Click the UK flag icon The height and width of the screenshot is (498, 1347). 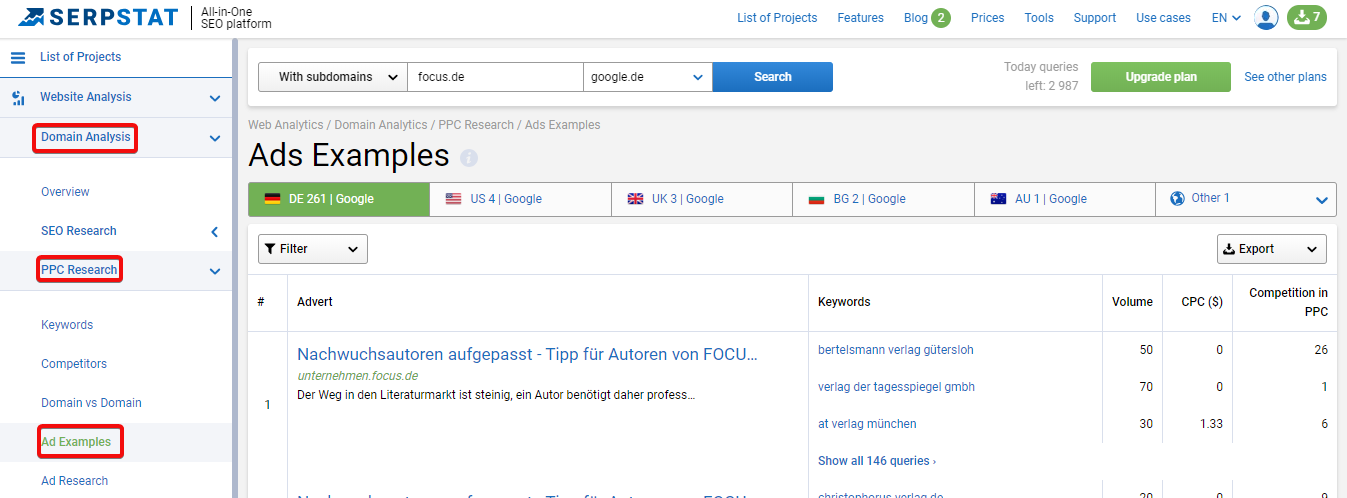coord(635,199)
